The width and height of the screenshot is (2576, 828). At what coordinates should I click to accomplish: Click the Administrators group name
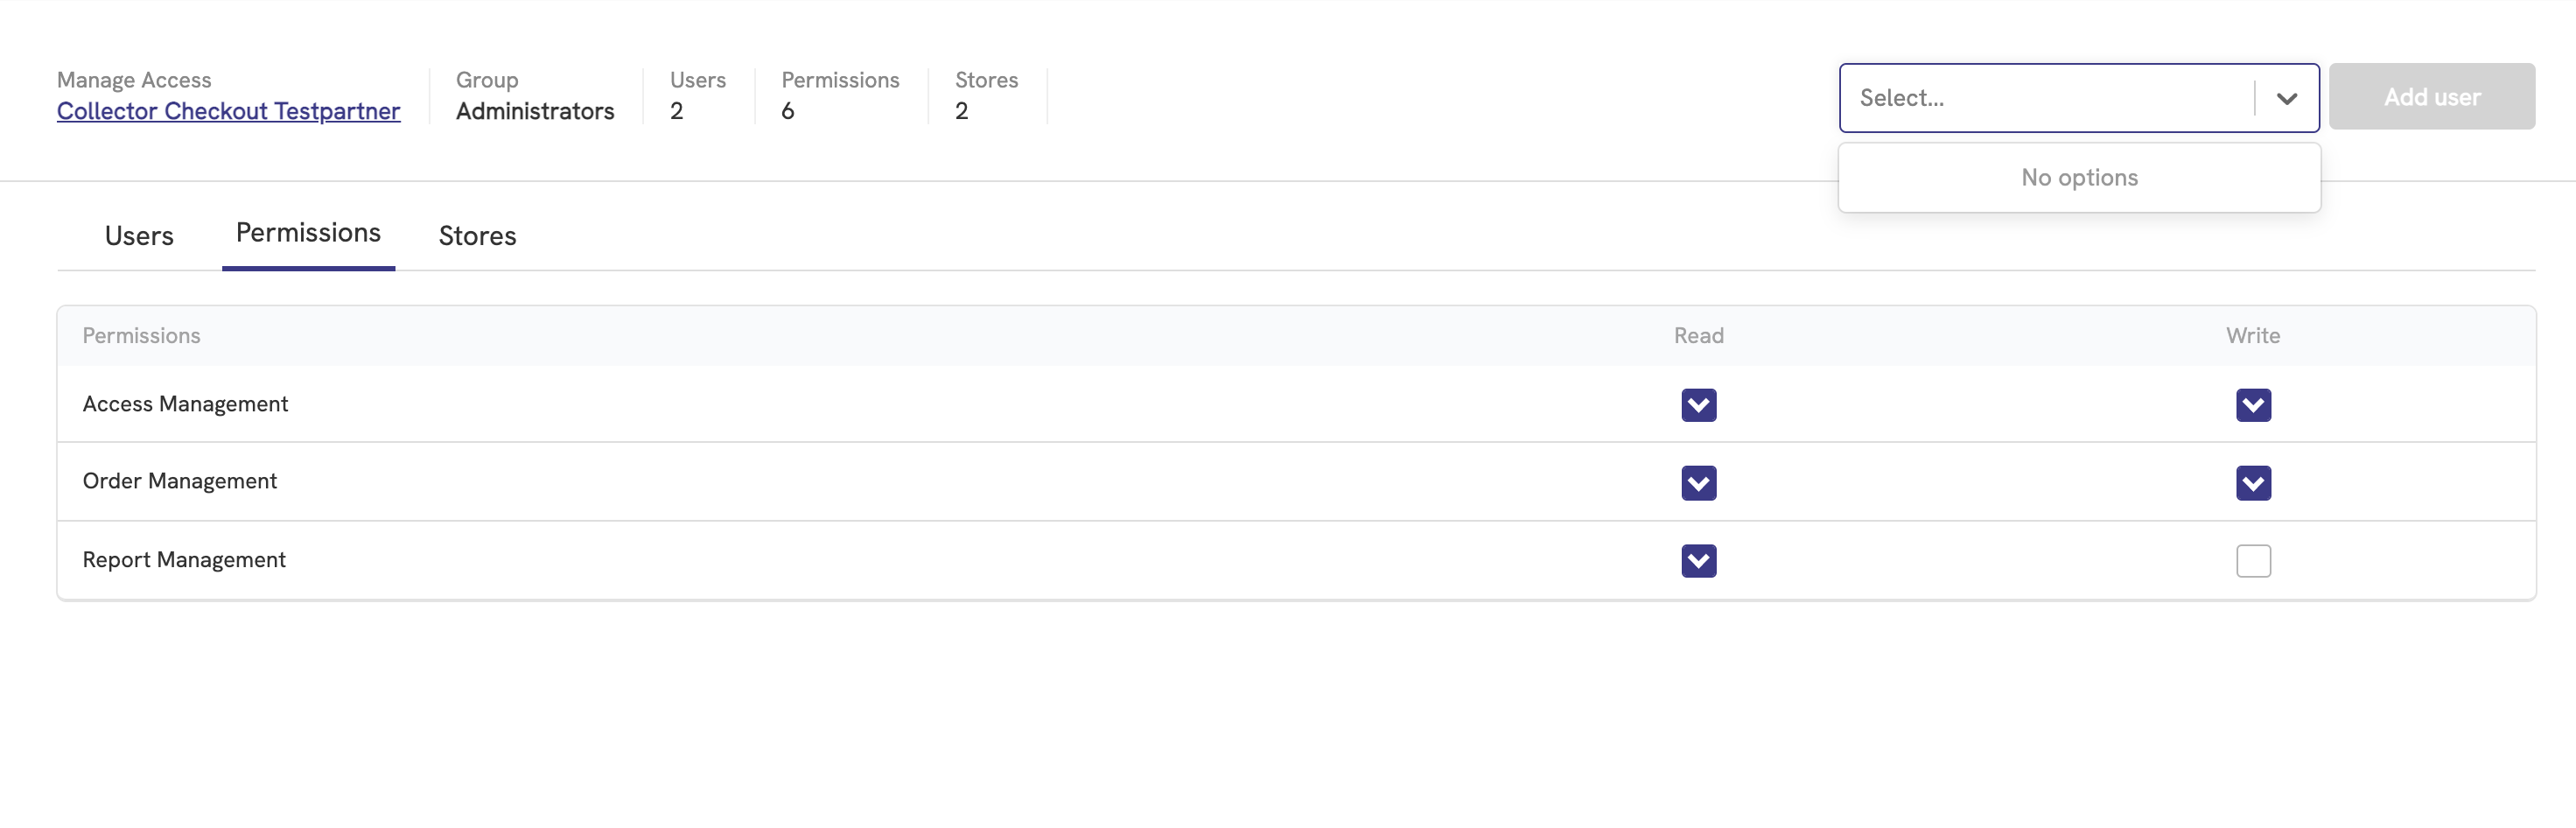coord(535,111)
